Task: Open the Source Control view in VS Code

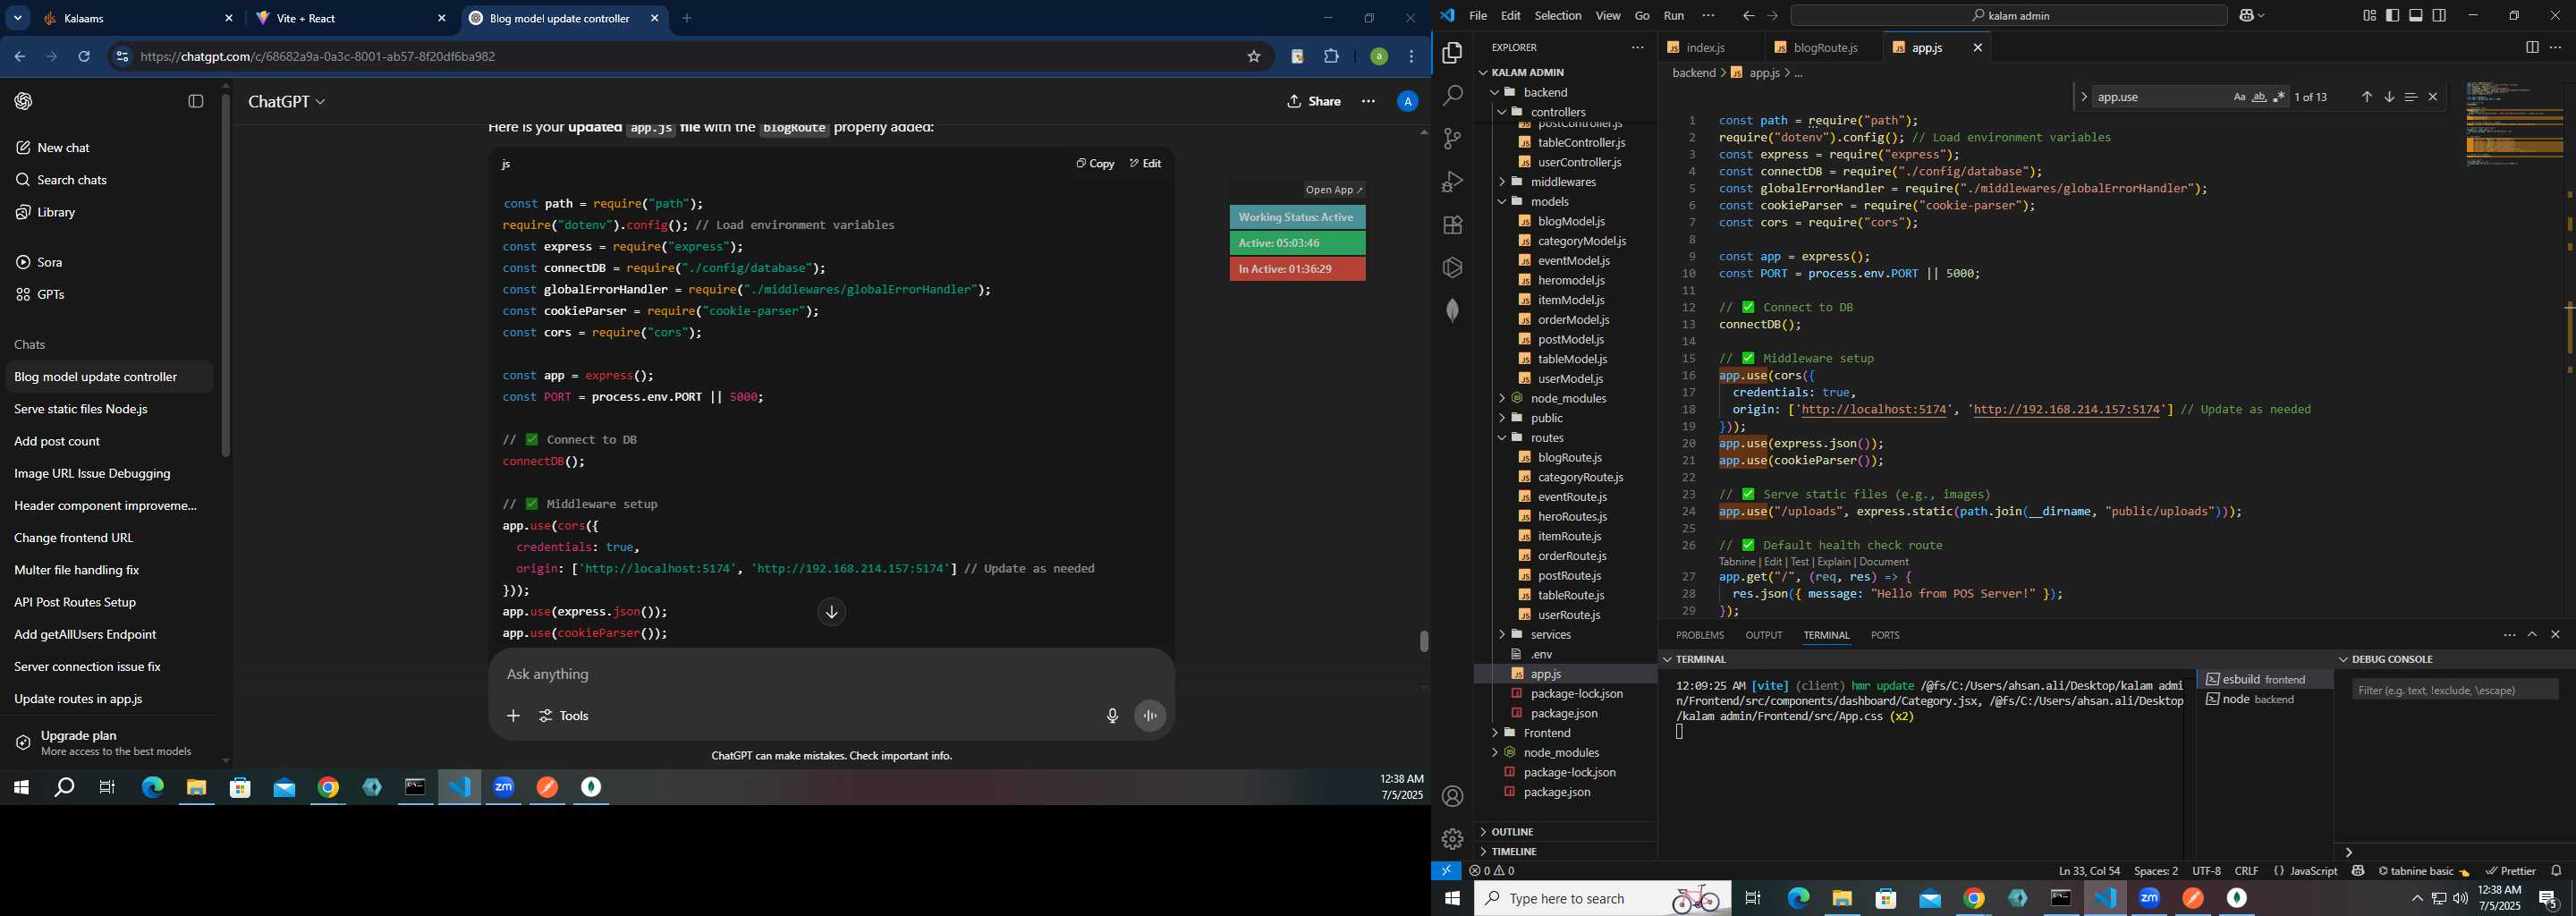Action: 1452,139
